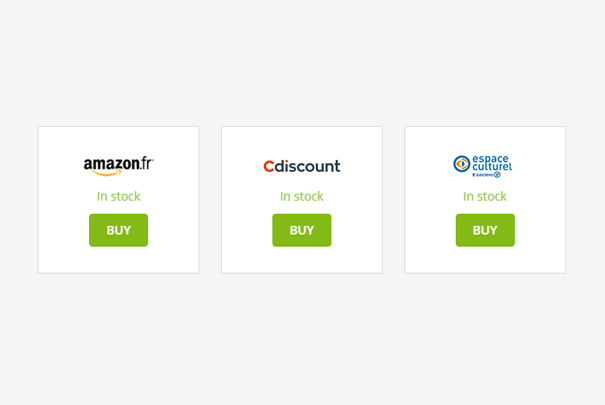The width and height of the screenshot is (605, 405).
Task: Click the espace culturel logo
Action: 482,166
